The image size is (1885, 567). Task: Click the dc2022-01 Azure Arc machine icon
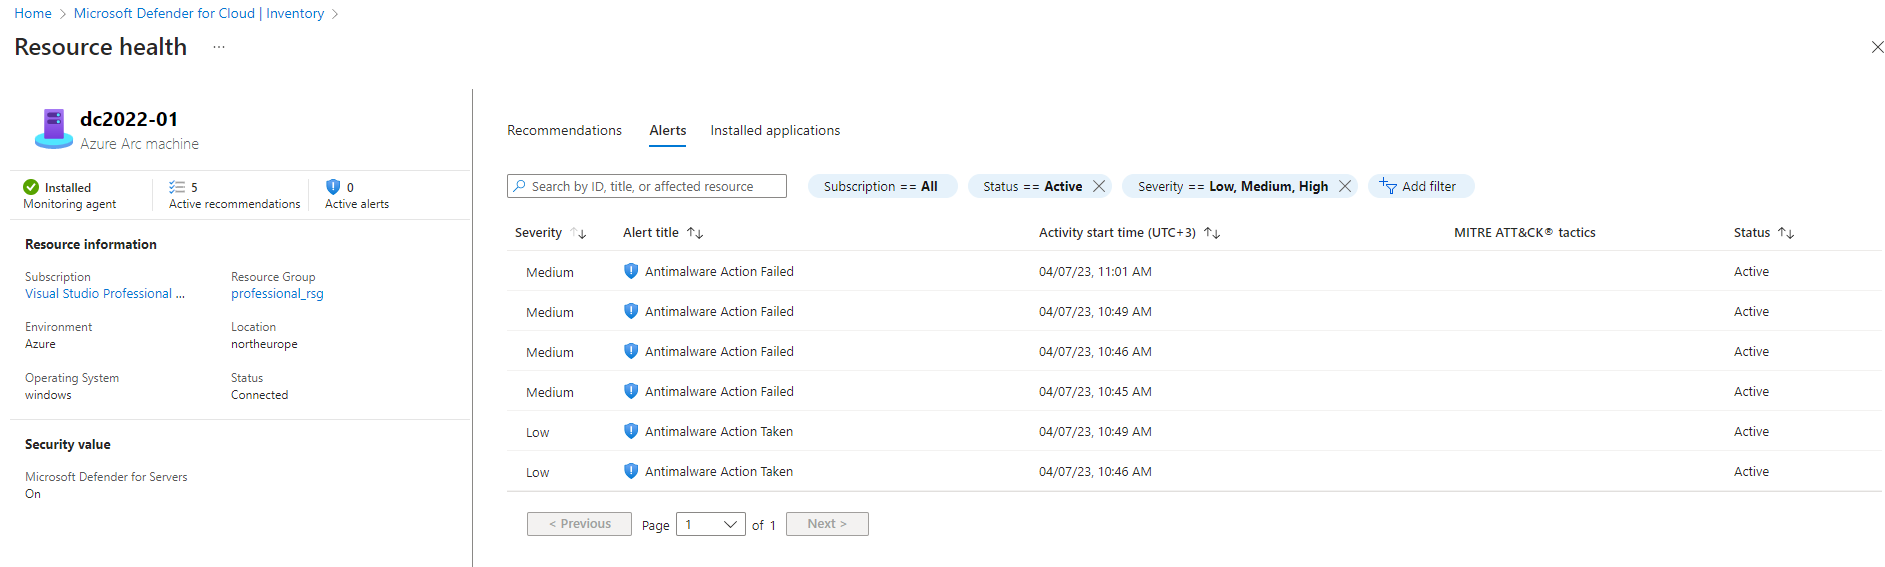pos(54,129)
